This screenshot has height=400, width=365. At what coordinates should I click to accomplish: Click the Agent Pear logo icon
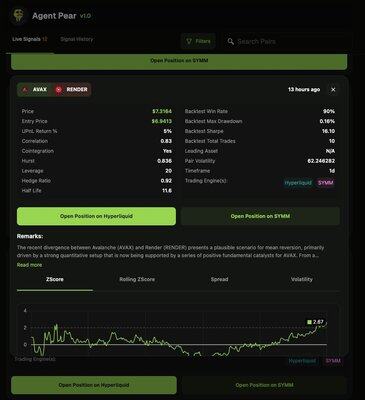click(x=19, y=15)
